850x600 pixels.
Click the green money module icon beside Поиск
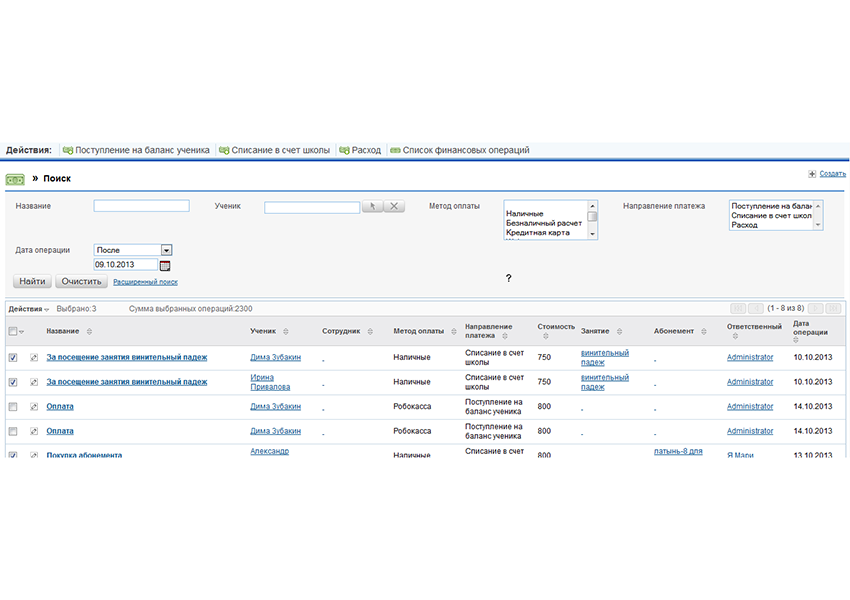coord(15,179)
